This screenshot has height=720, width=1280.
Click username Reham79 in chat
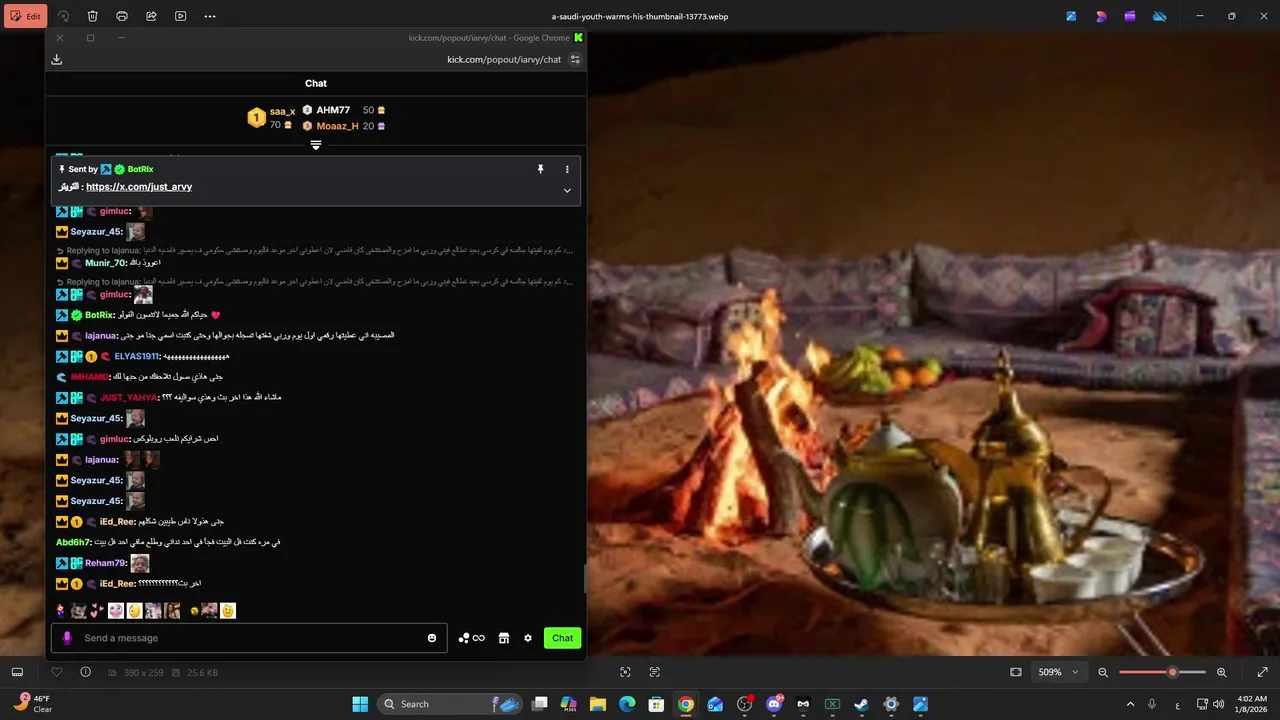click(105, 563)
